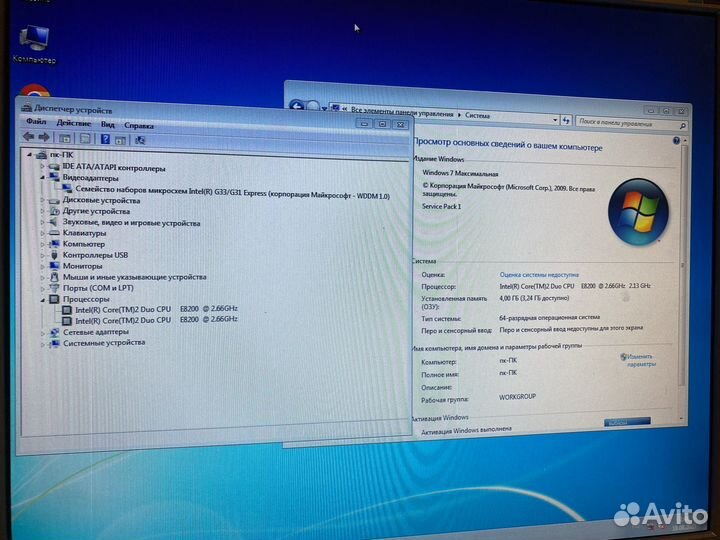Select the first Intel Core 2 Duo E8200 entry

pyautogui.click(x=156, y=309)
